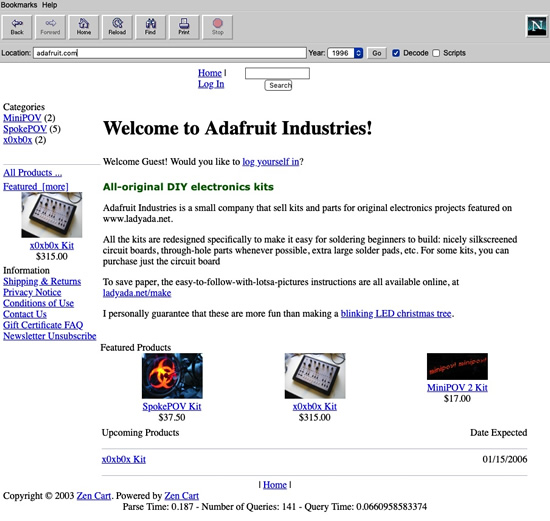Focus the site search text box
The width and height of the screenshot is (550, 521).
click(277, 73)
